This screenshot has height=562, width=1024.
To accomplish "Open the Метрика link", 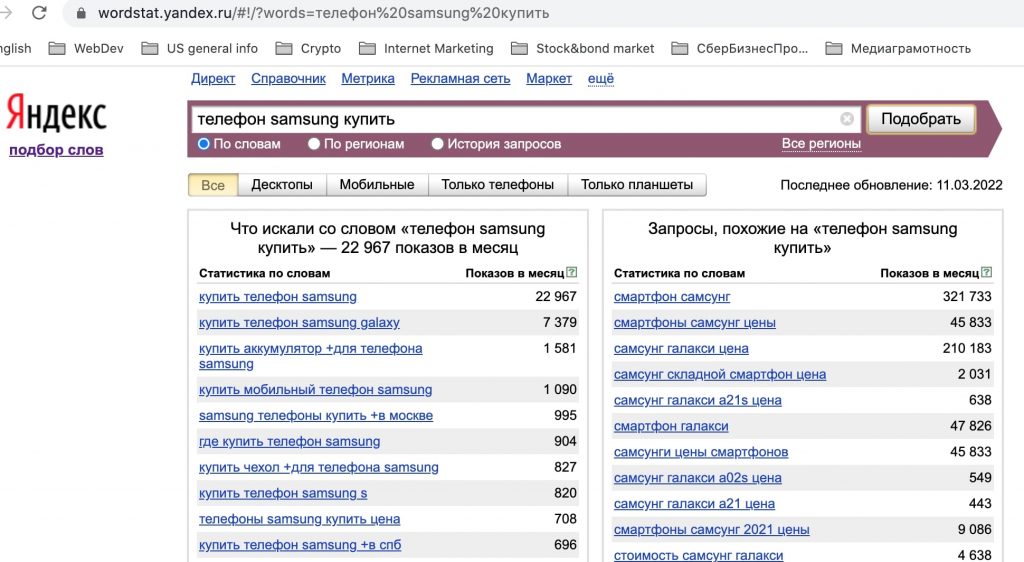I will 368,78.
